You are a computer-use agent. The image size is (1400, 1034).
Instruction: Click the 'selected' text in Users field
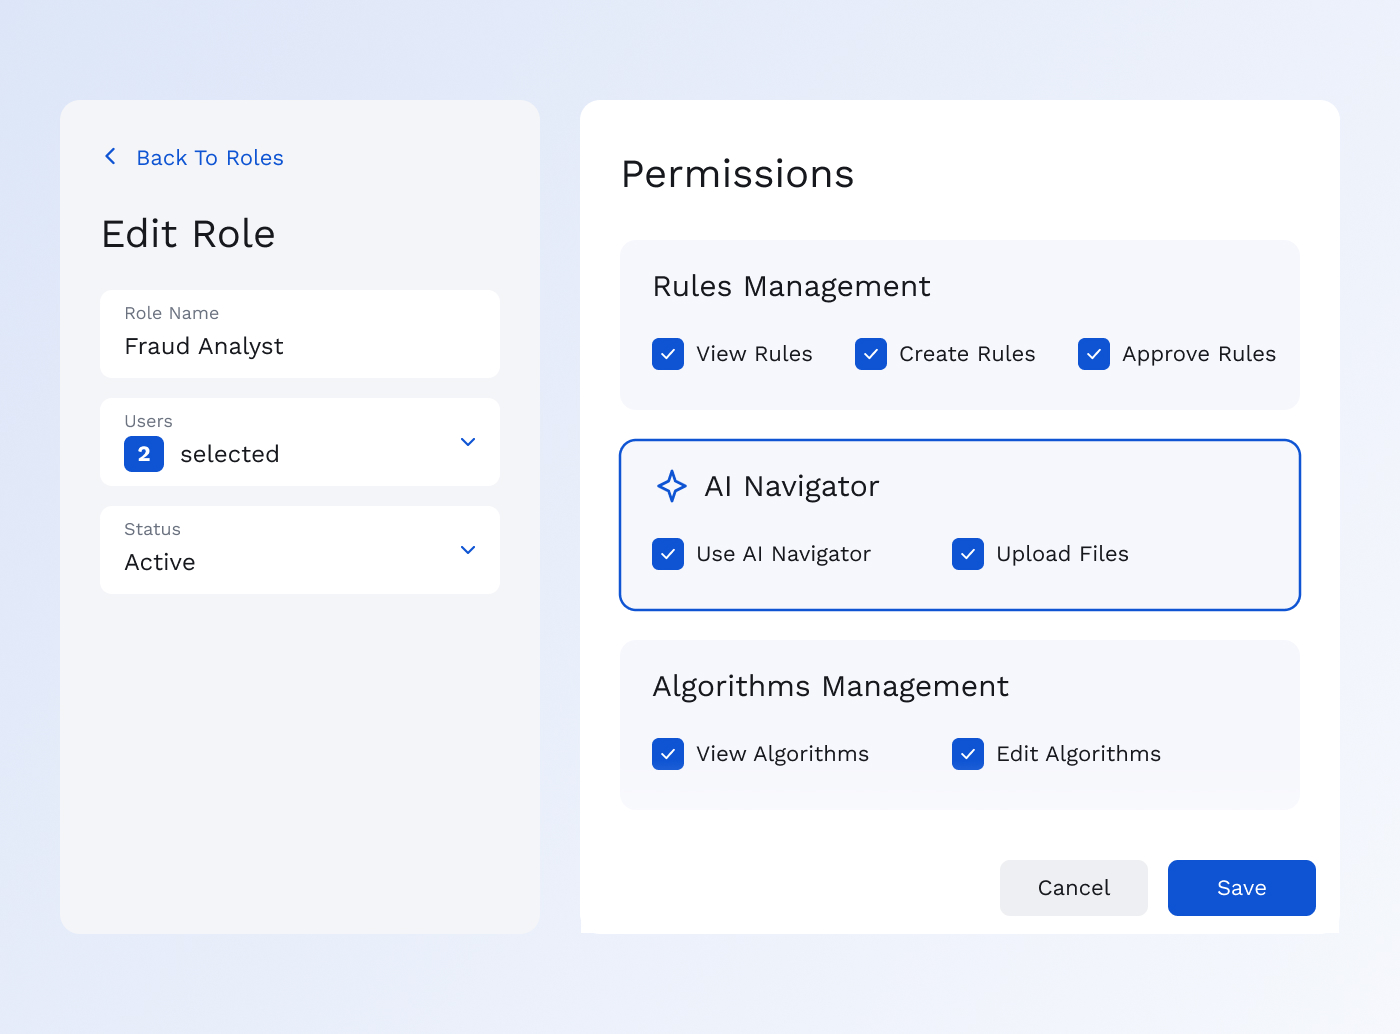pyautogui.click(x=230, y=454)
